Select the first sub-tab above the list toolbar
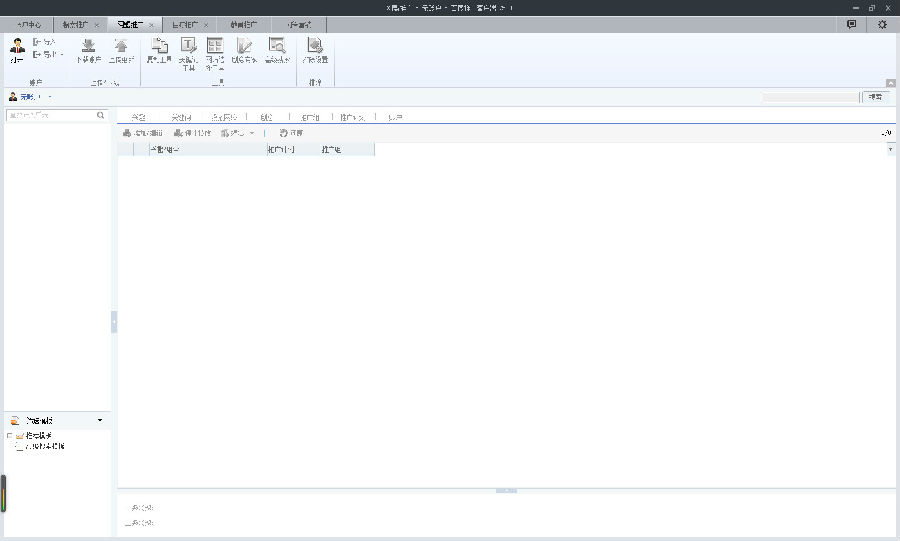The image size is (900, 541). (x=138, y=117)
